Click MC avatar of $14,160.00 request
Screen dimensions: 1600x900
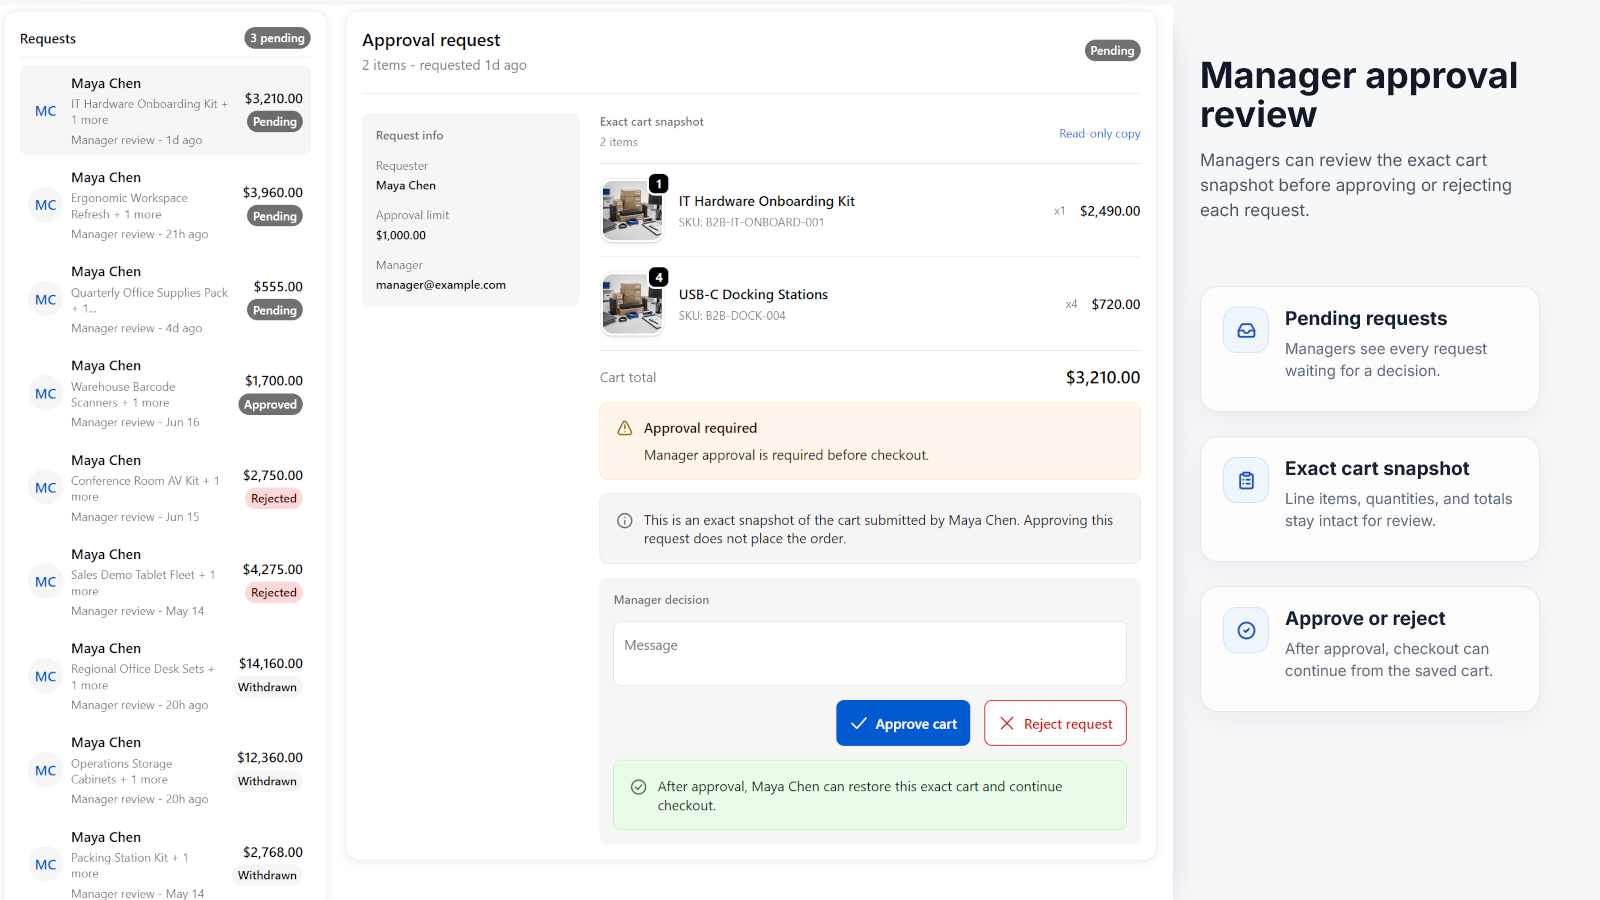click(46, 676)
